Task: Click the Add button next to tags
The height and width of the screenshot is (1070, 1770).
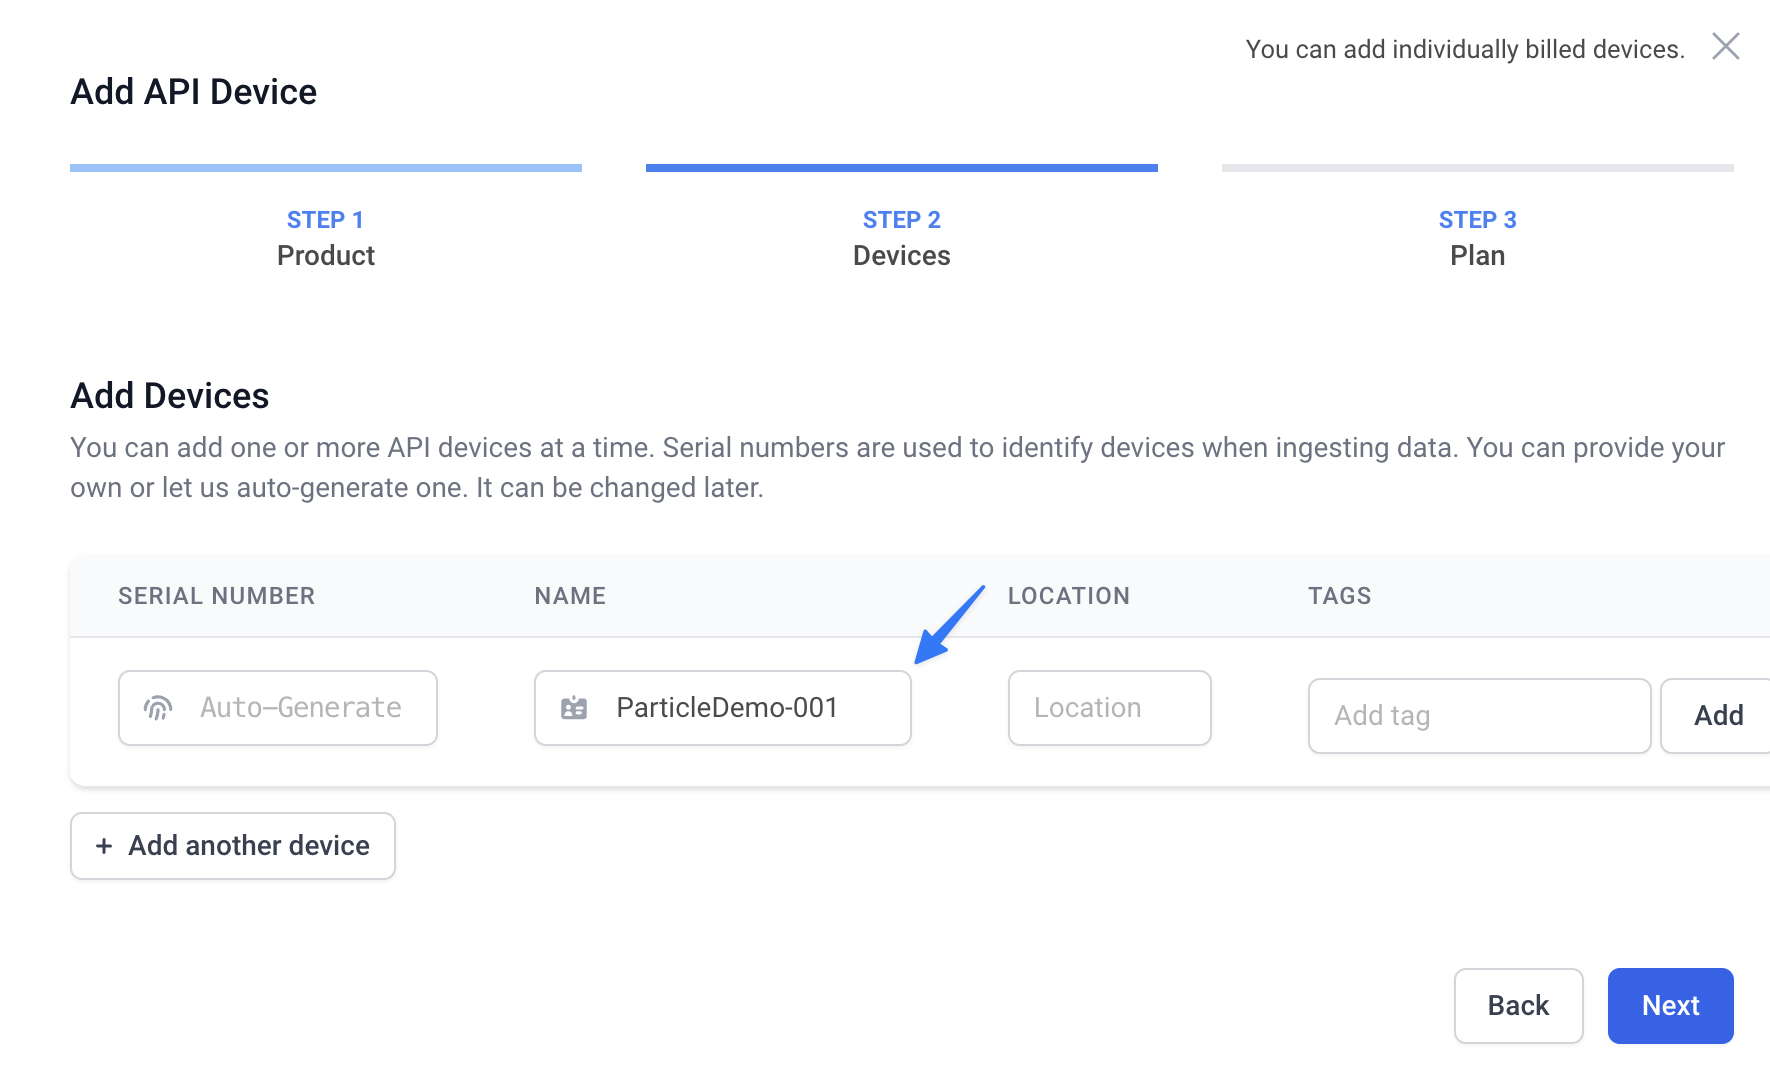Action: tap(1717, 716)
